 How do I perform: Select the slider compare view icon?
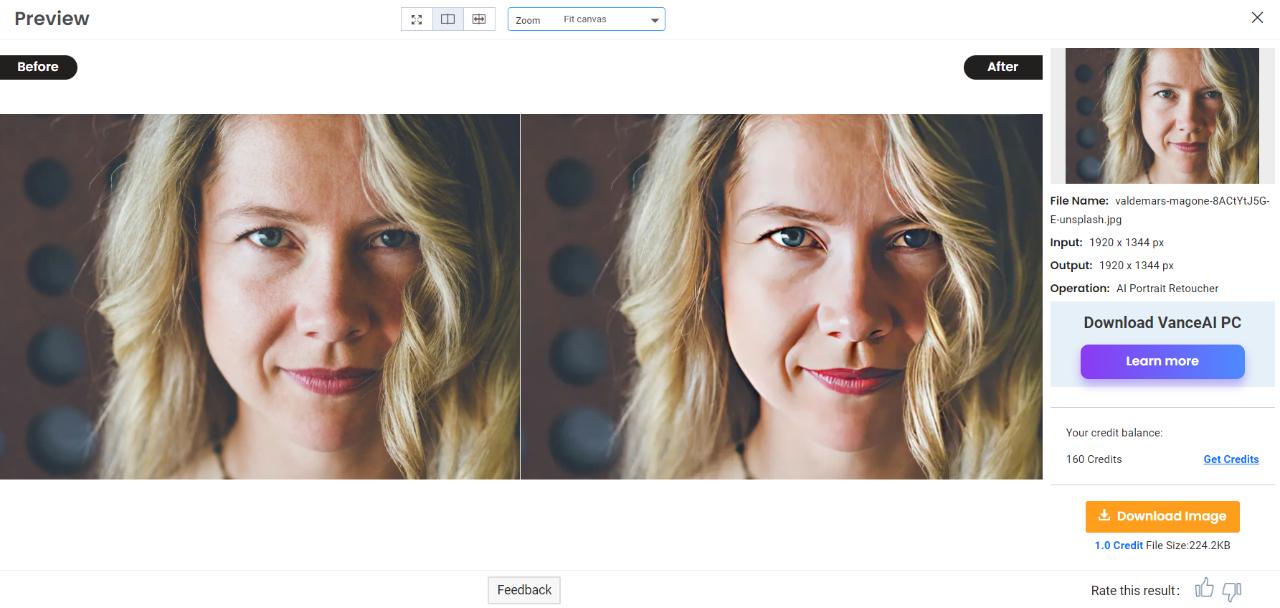[479, 19]
